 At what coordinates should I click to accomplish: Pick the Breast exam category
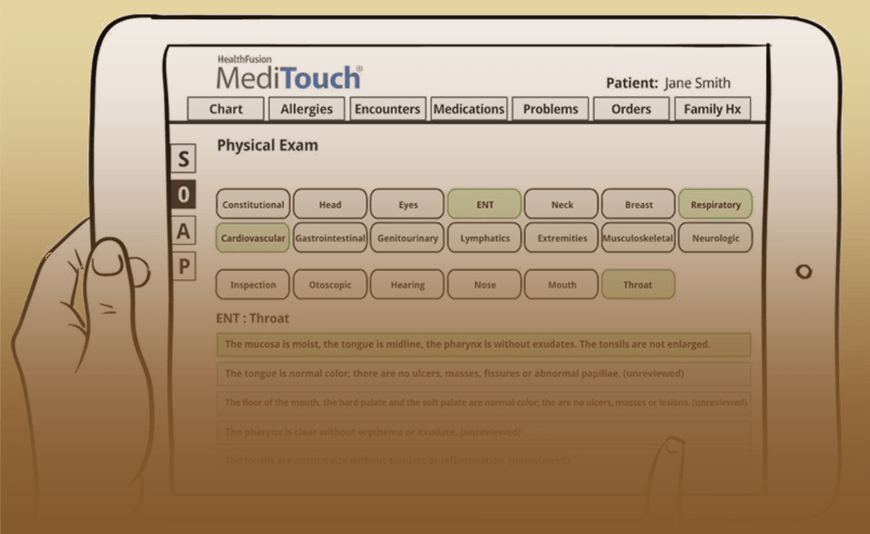[x=639, y=204]
